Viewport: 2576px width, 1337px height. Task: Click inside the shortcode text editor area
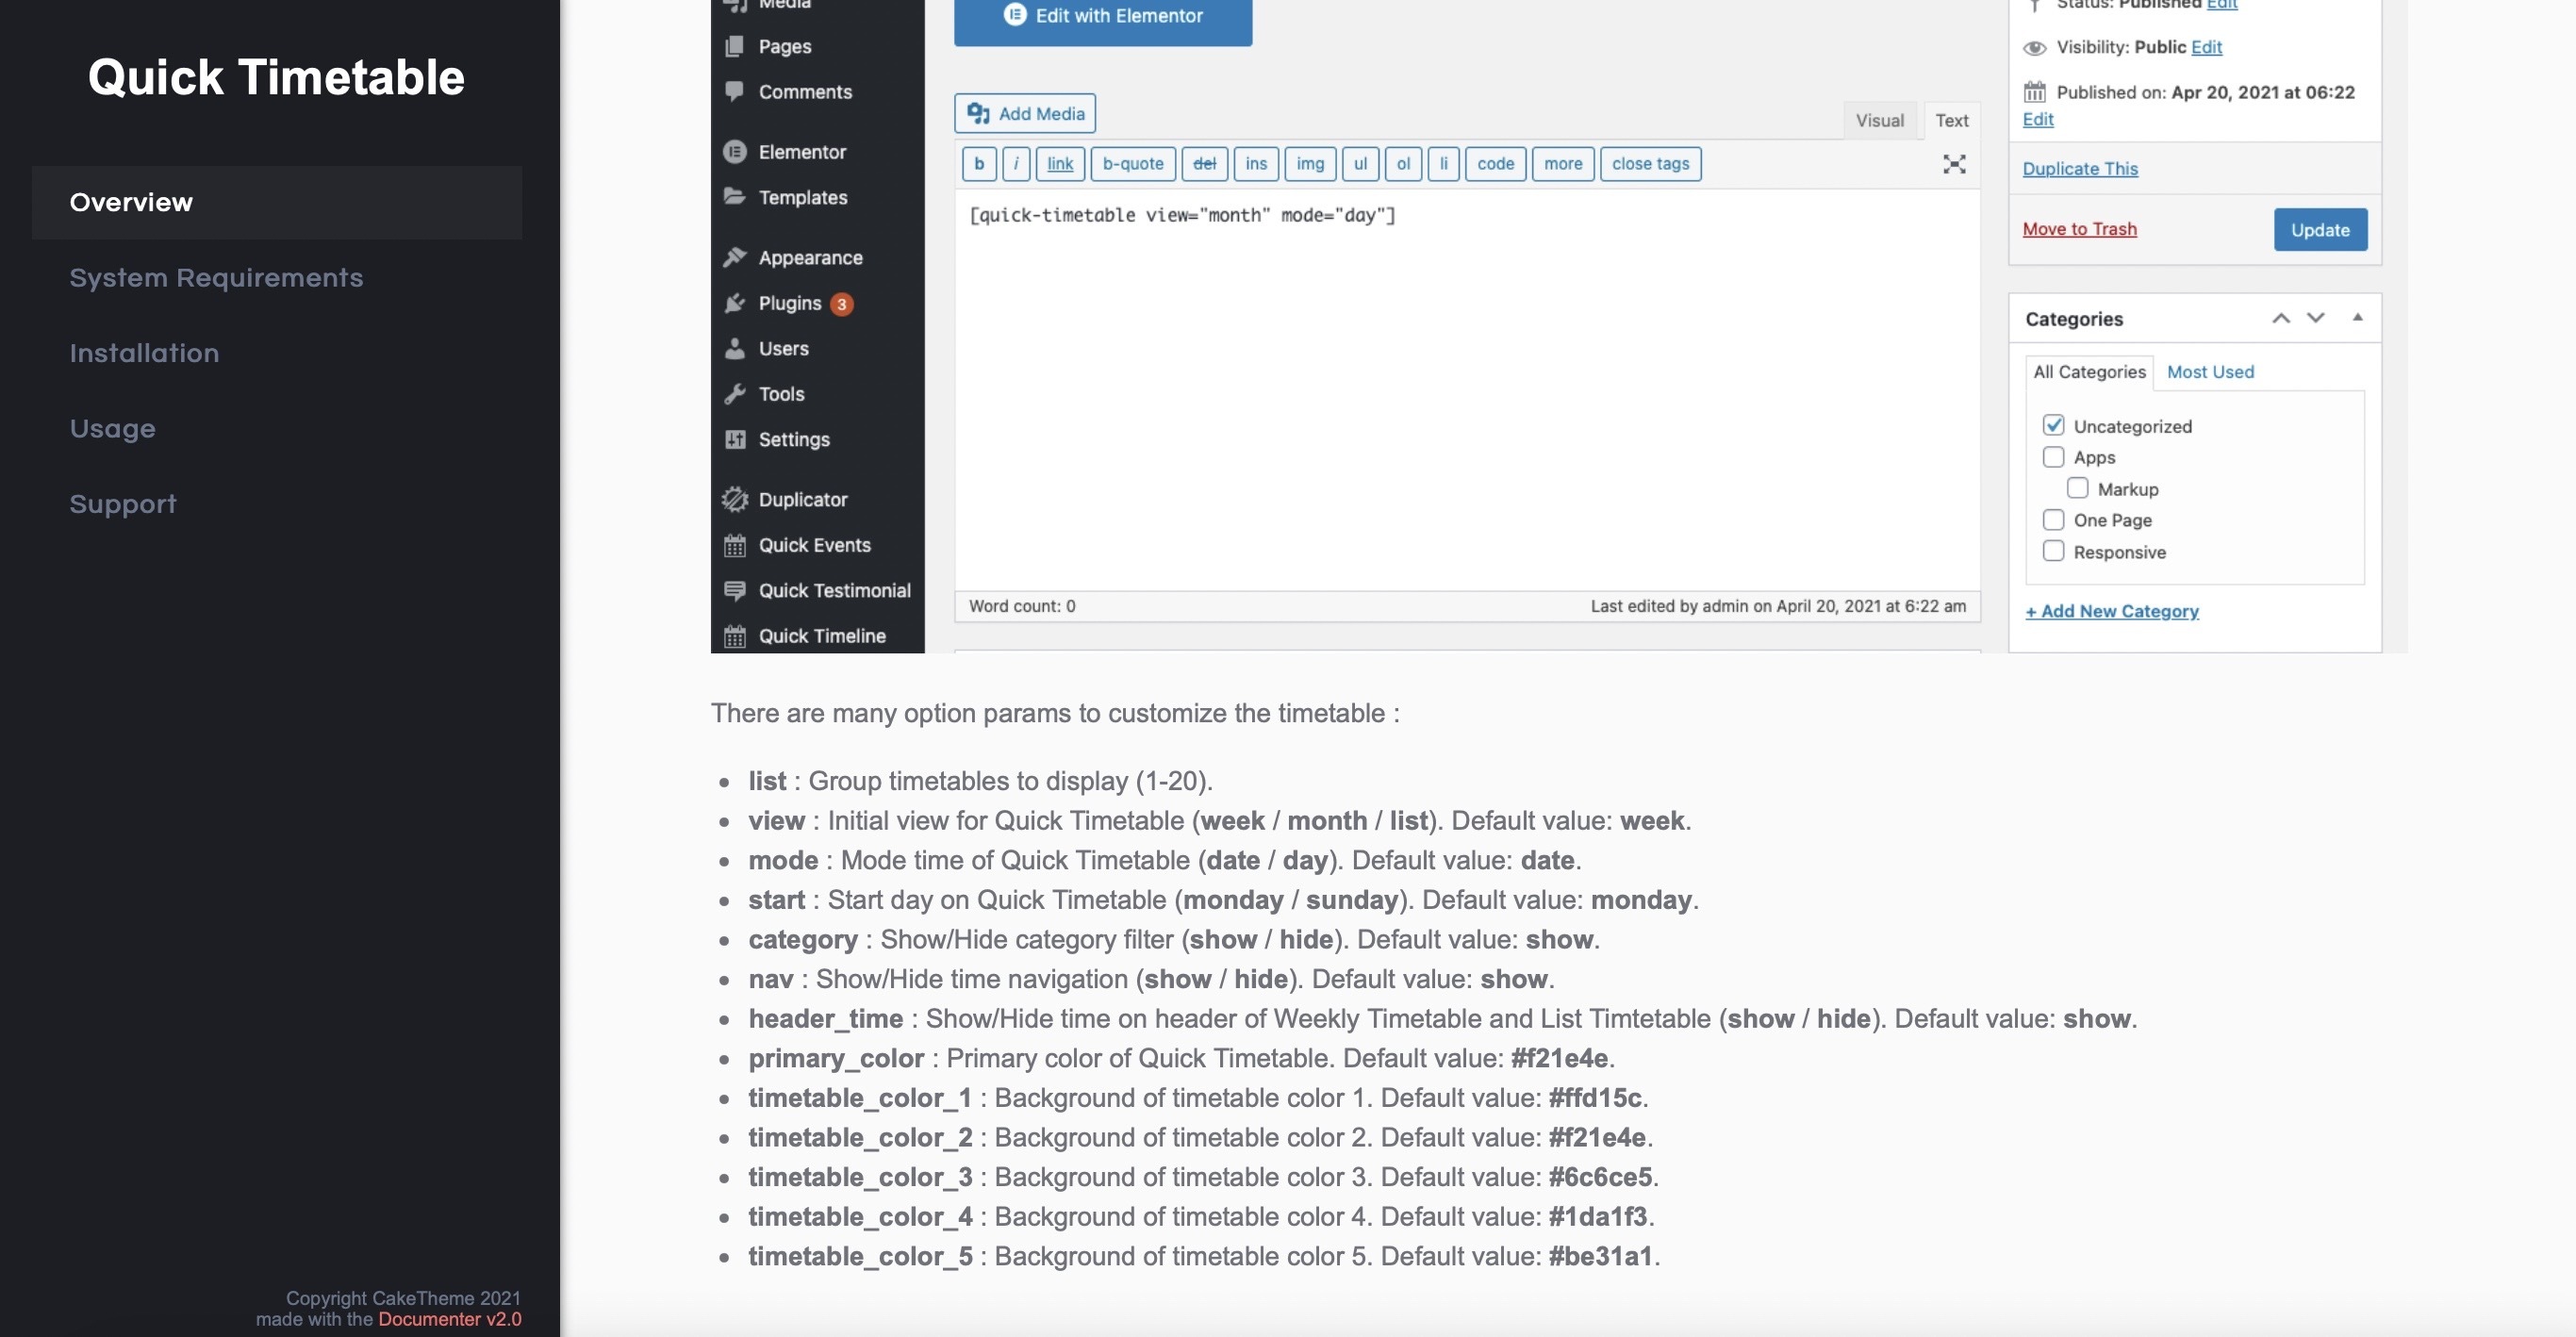click(1466, 390)
